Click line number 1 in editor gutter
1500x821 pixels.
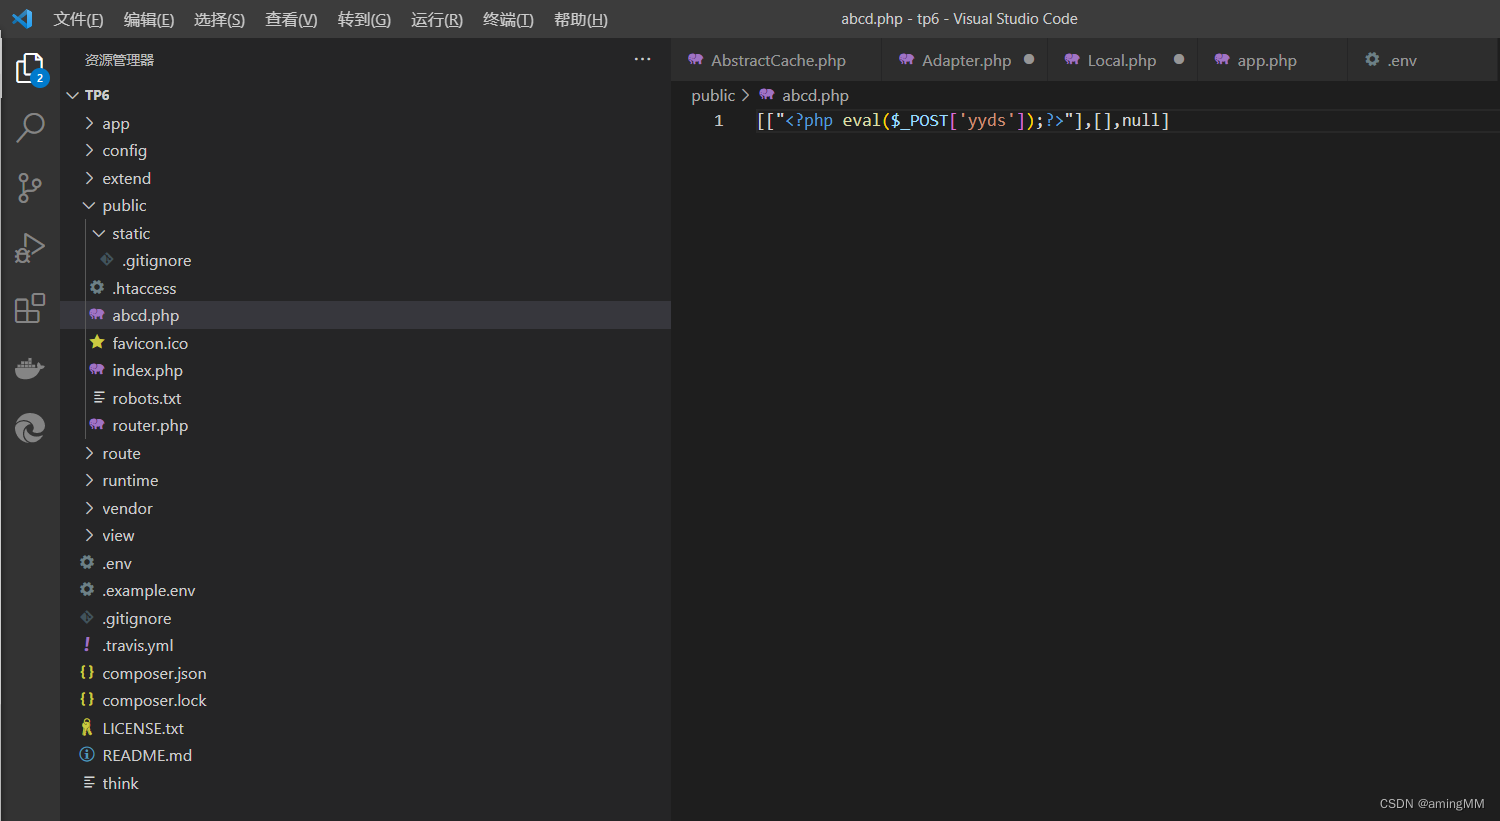[x=718, y=120]
